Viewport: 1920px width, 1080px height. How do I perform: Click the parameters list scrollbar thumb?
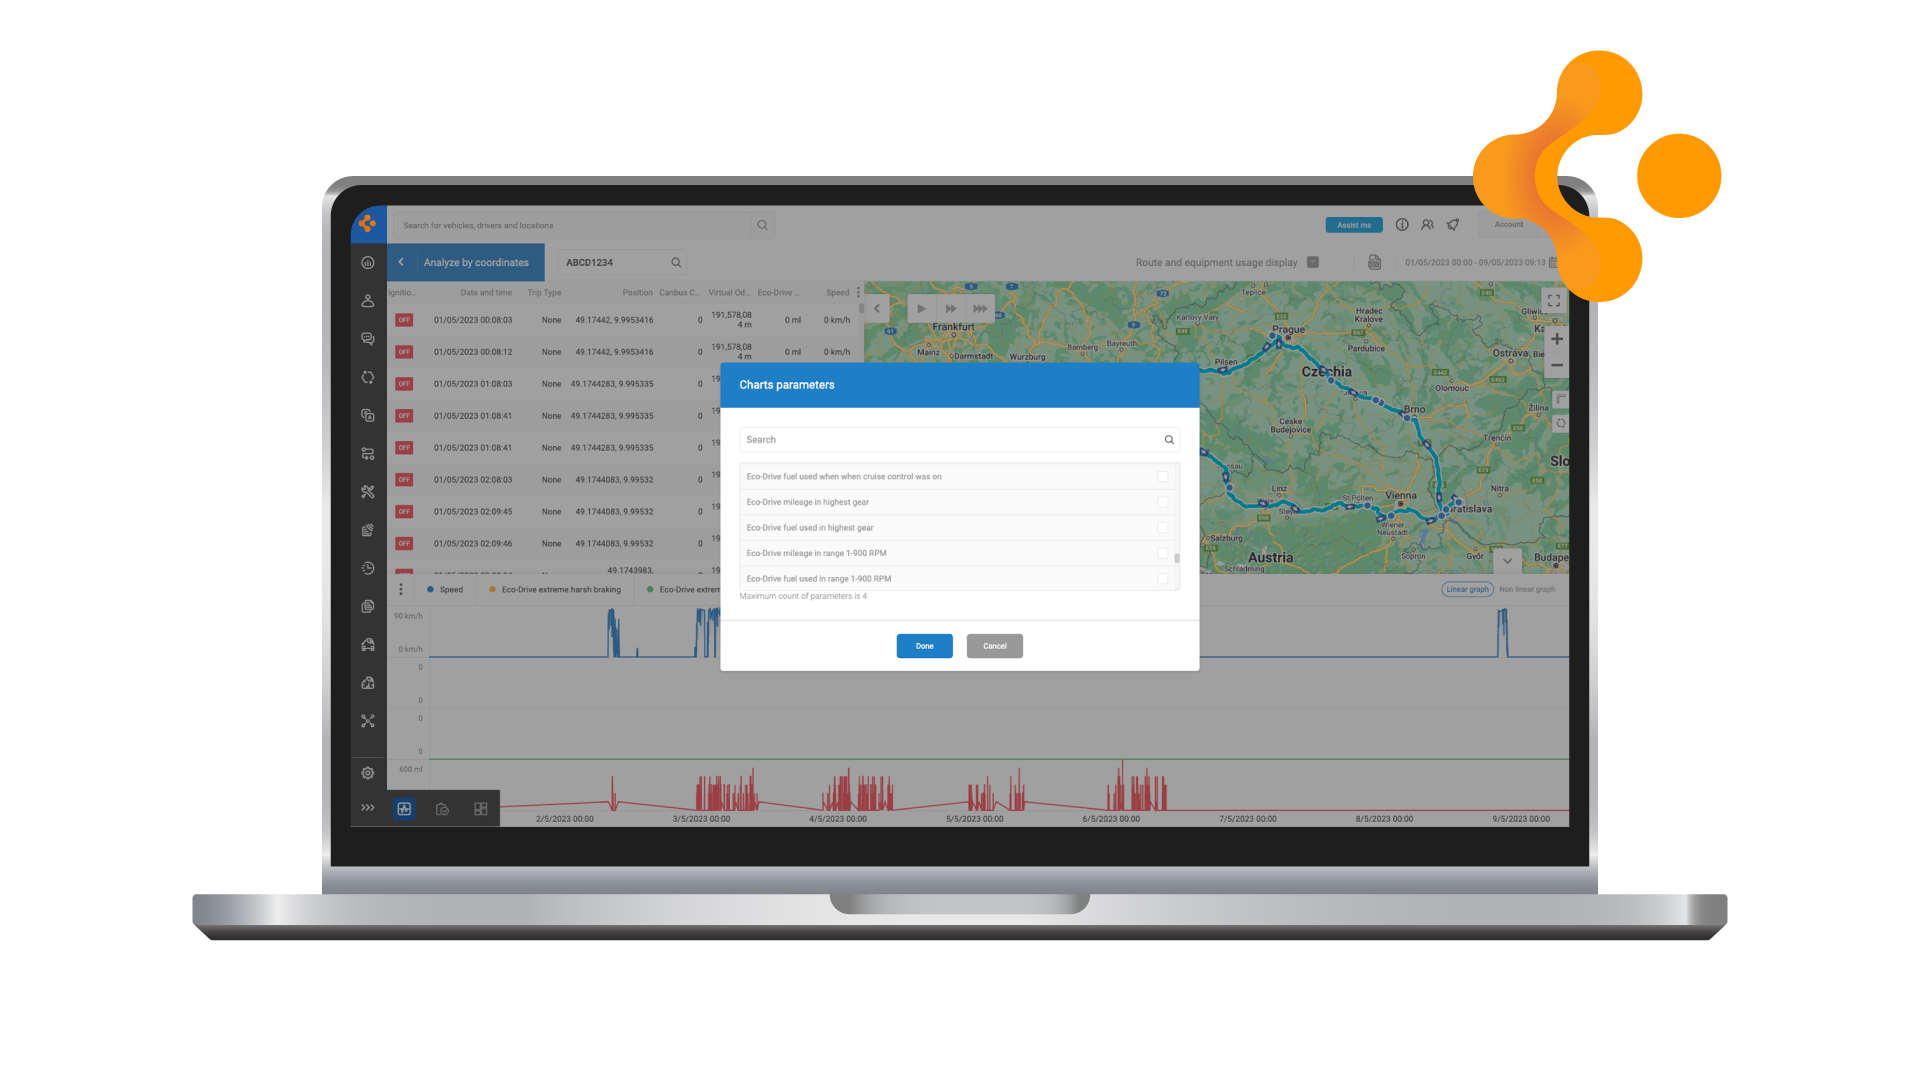tap(1177, 559)
